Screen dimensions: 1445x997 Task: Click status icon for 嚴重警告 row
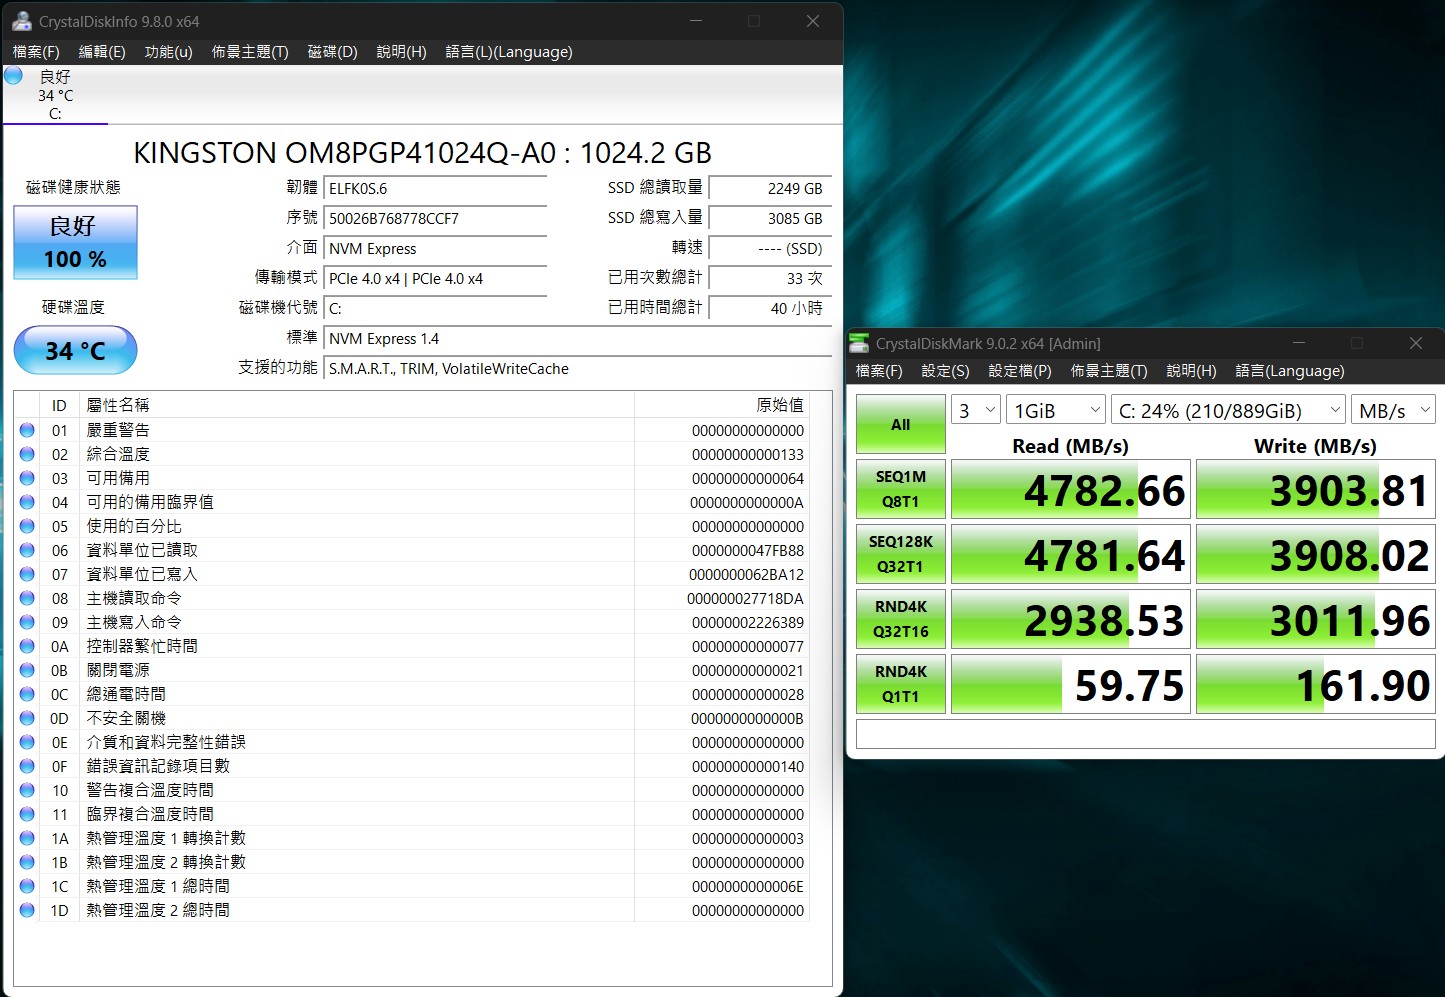click(x=27, y=430)
